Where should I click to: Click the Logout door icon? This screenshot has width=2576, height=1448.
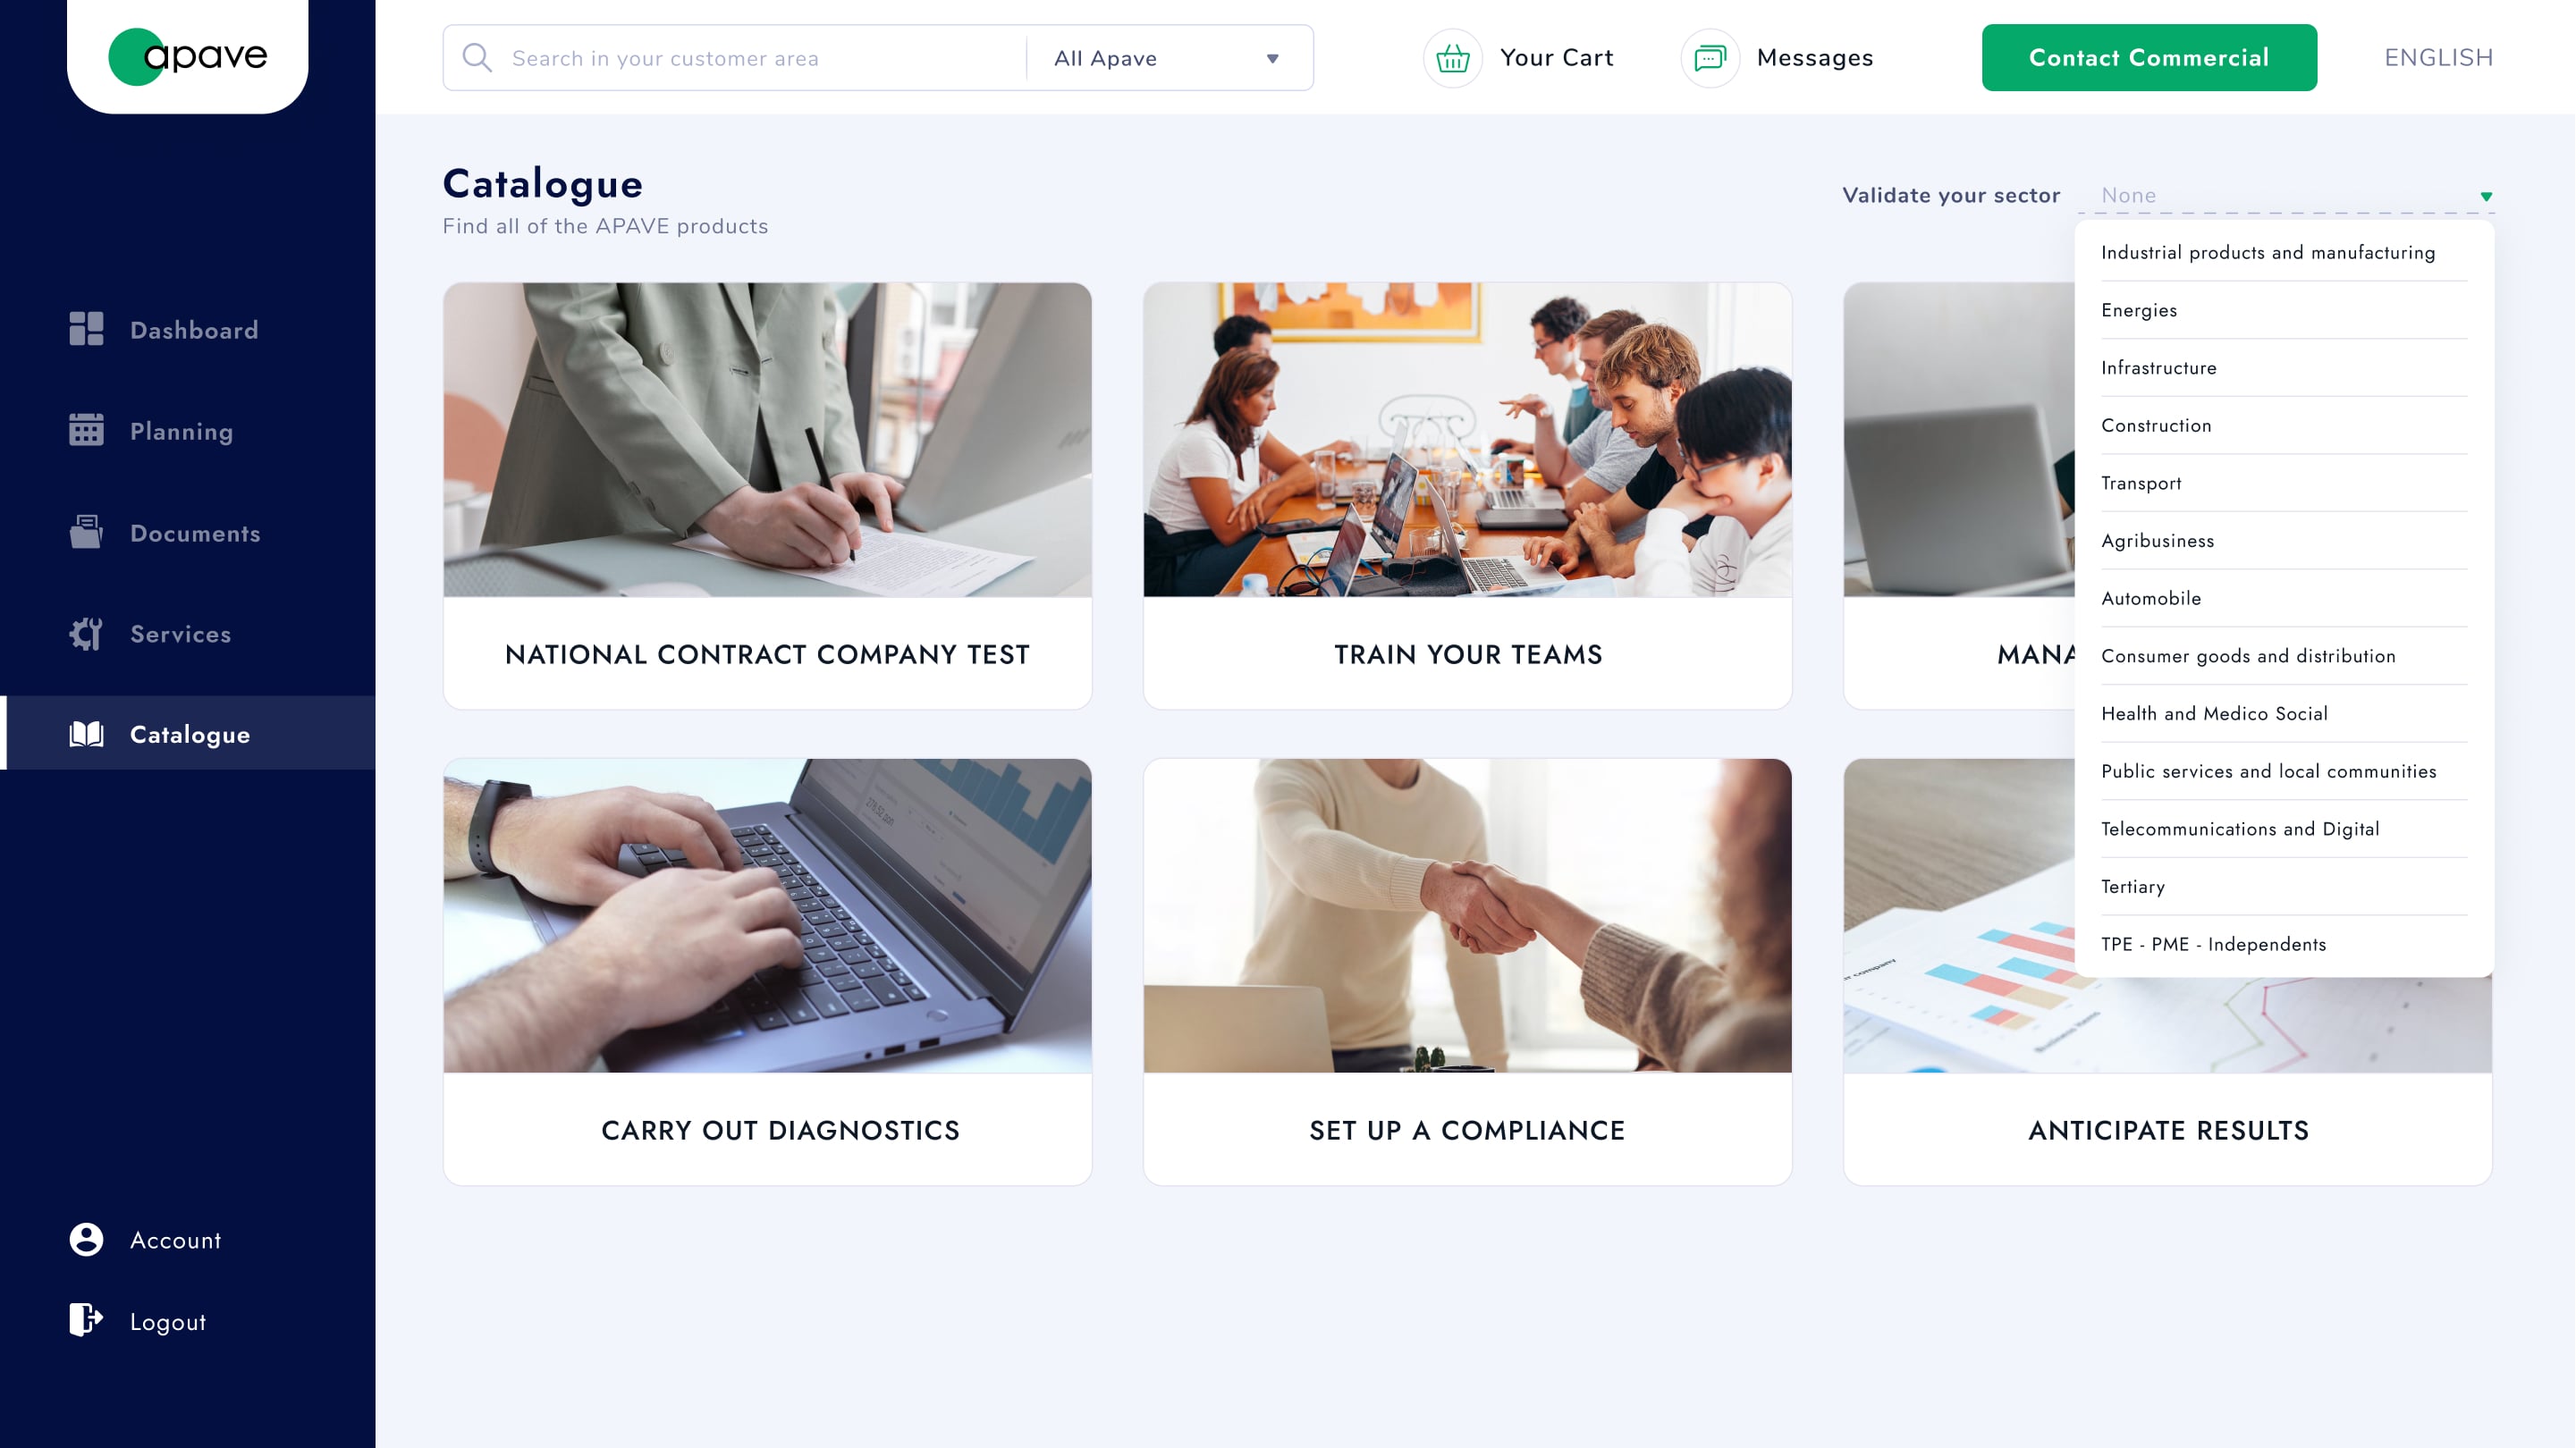86,1320
